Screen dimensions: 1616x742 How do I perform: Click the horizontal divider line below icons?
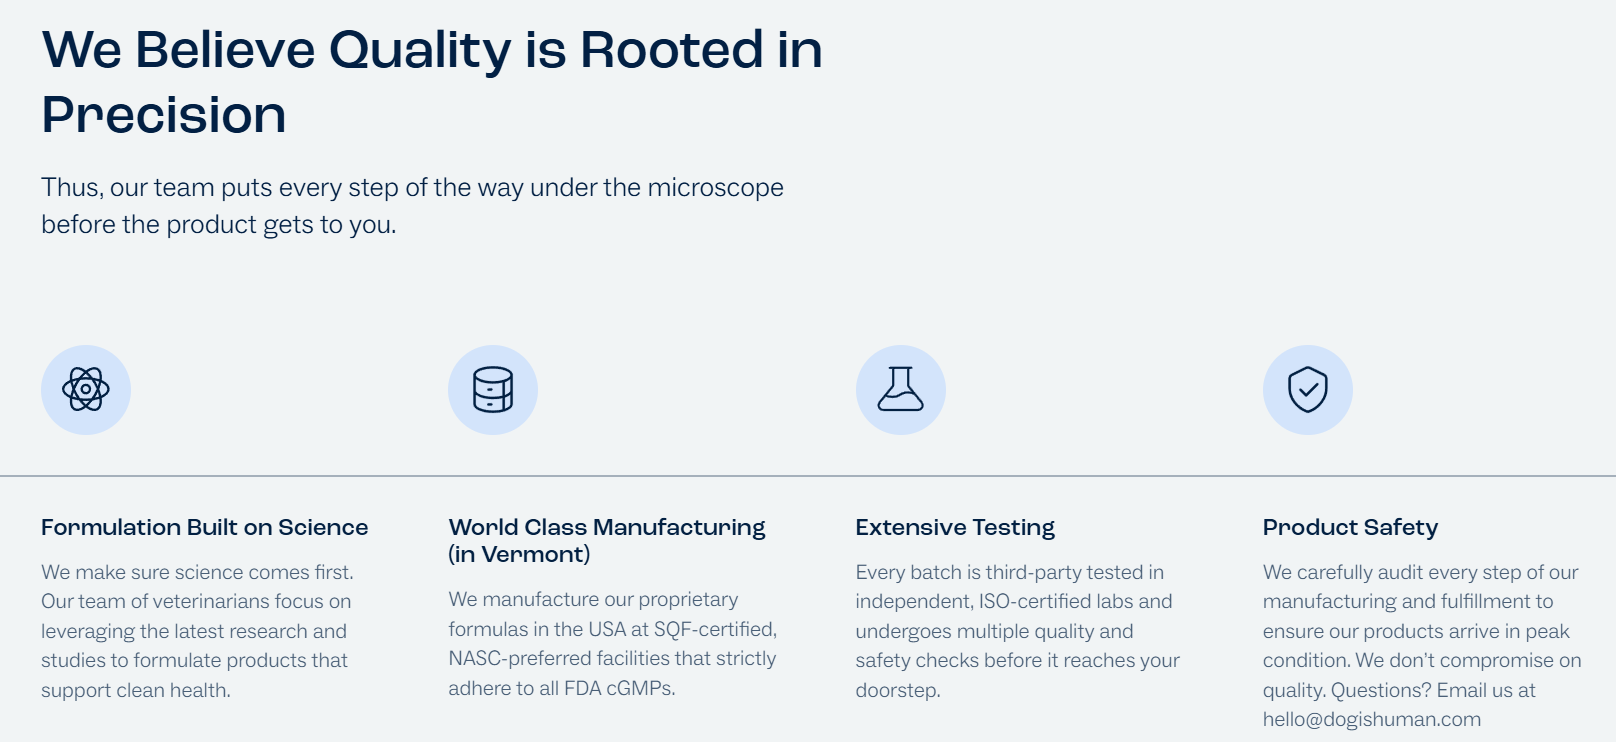[808, 476]
